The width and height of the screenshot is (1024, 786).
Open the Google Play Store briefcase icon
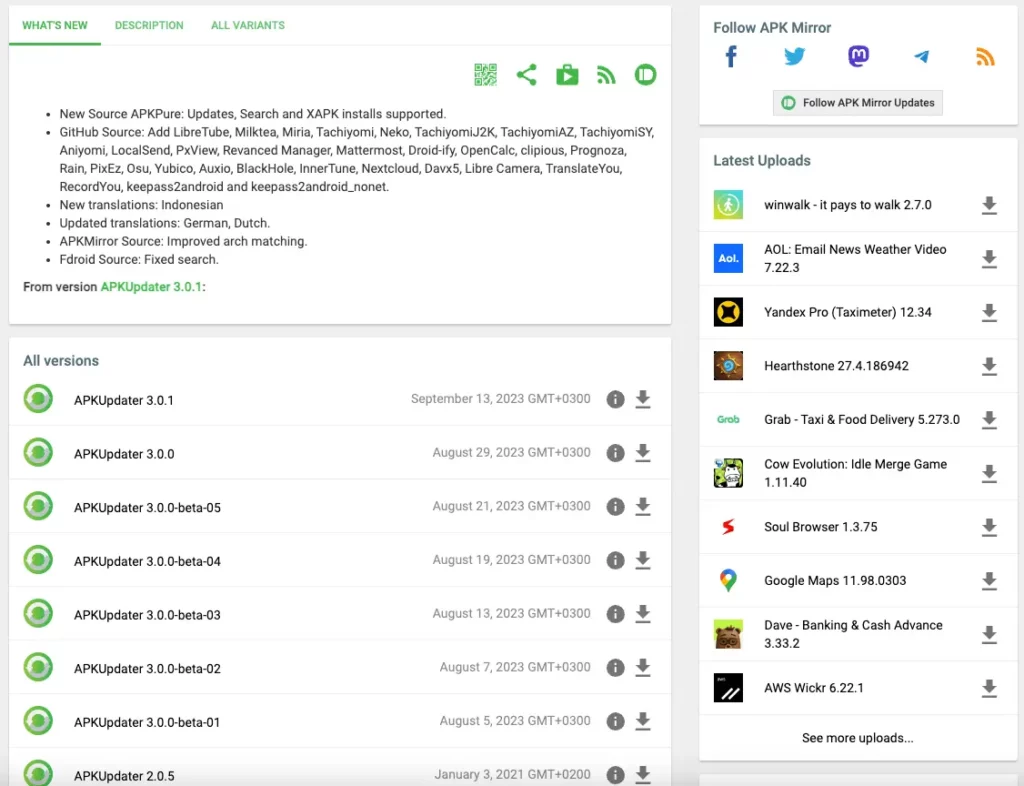[567, 75]
